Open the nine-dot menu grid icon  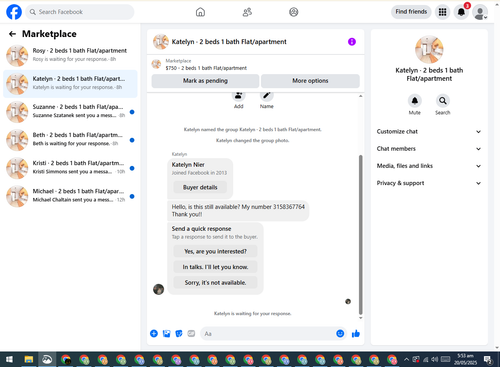click(x=442, y=12)
